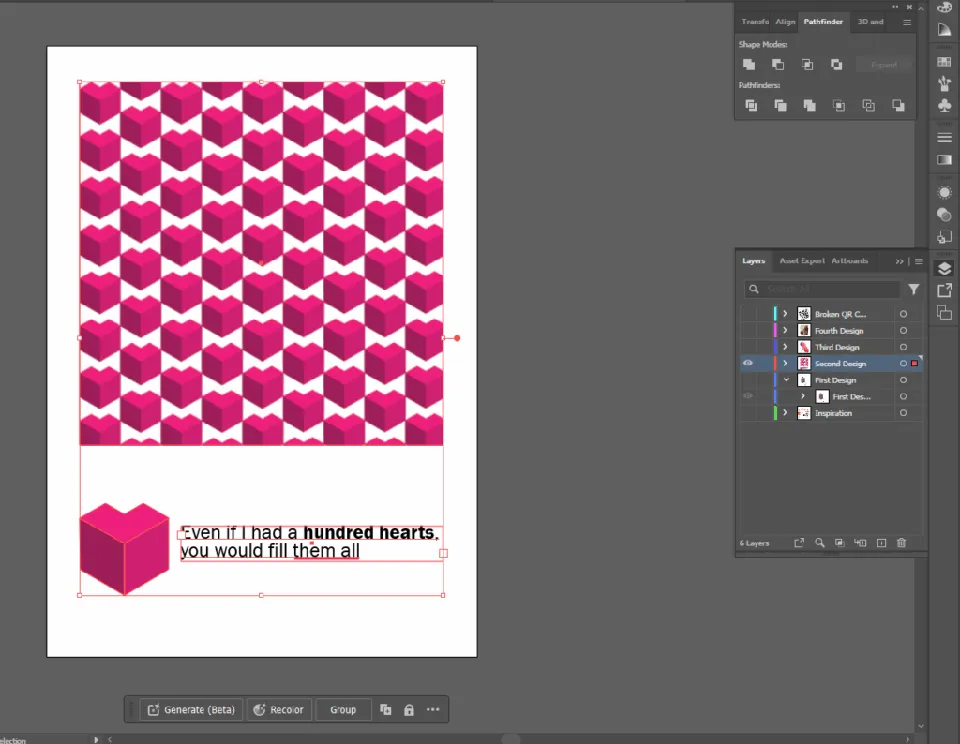Screen dimensions: 960x744
Task: Show the Broken QR C... layer
Action: click(748, 314)
